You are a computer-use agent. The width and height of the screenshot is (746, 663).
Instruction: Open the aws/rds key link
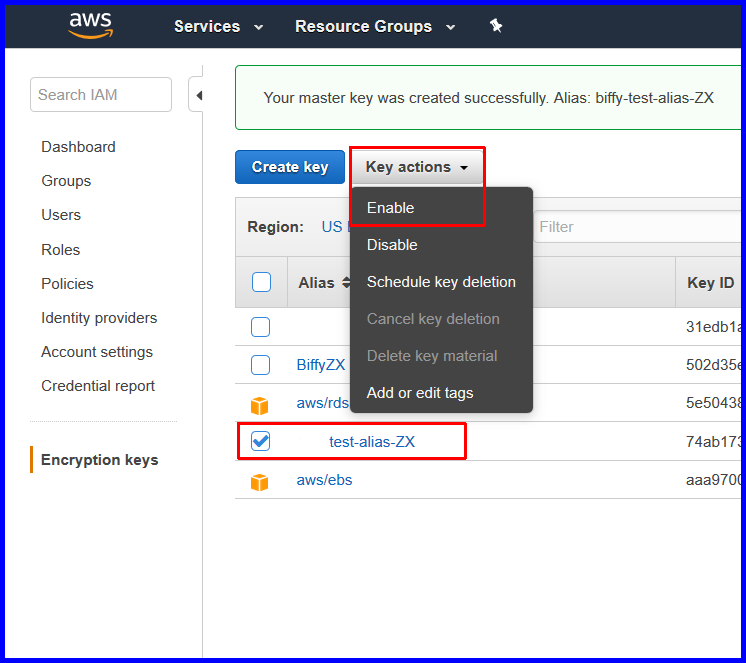tap(323, 403)
